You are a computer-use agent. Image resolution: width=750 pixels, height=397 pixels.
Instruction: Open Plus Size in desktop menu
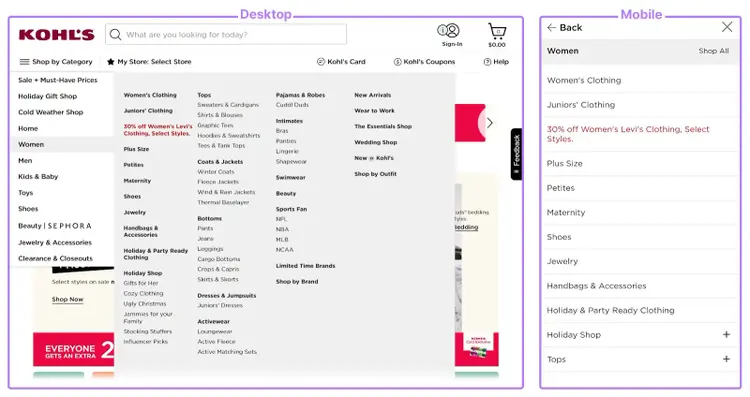[136, 149]
